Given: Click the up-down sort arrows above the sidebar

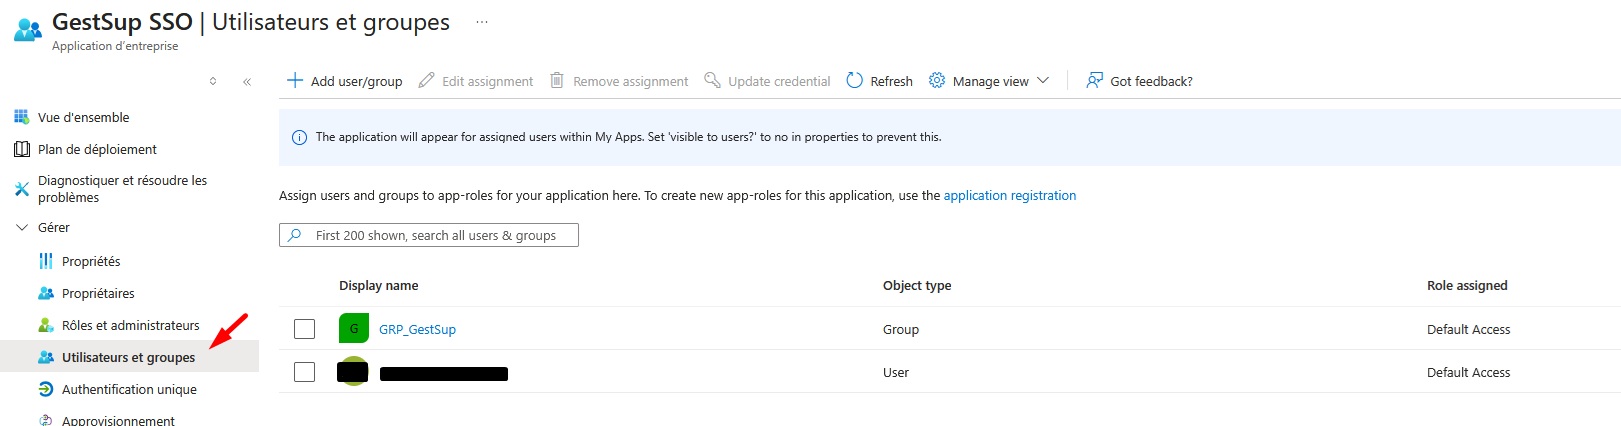Looking at the screenshot, I should coord(213,82).
